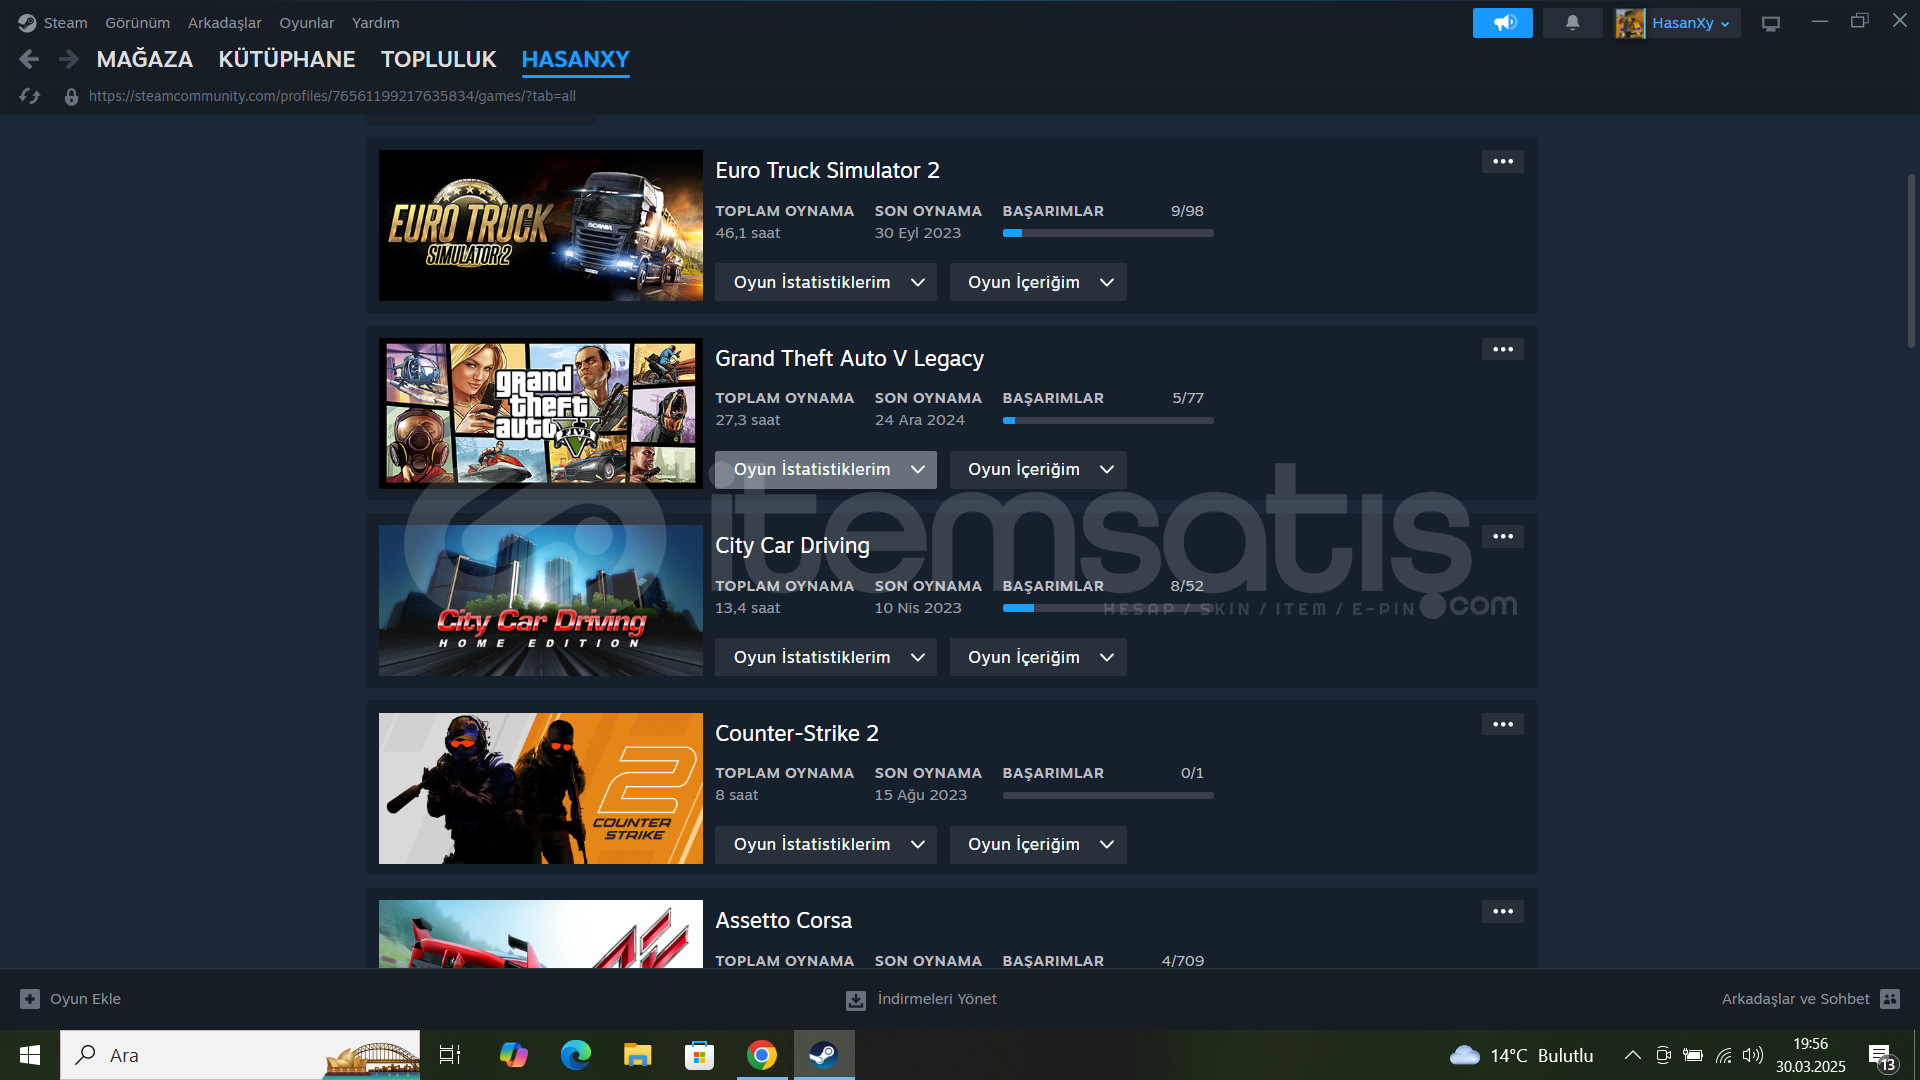This screenshot has width=1920, height=1080.
Task: Open Task View on taskbar
Action: click(x=450, y=1055)
